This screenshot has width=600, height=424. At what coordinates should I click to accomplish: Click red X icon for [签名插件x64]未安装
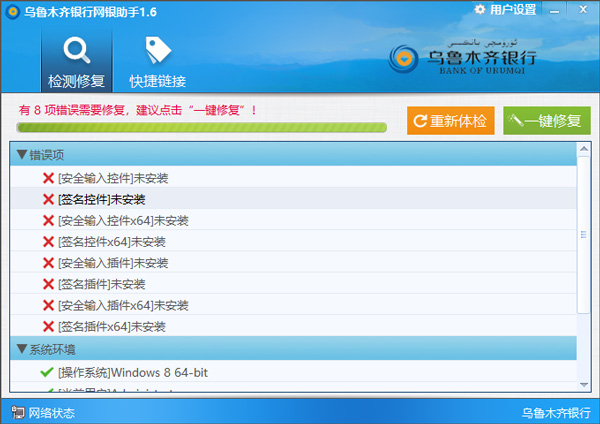click(x=48, y=326)
